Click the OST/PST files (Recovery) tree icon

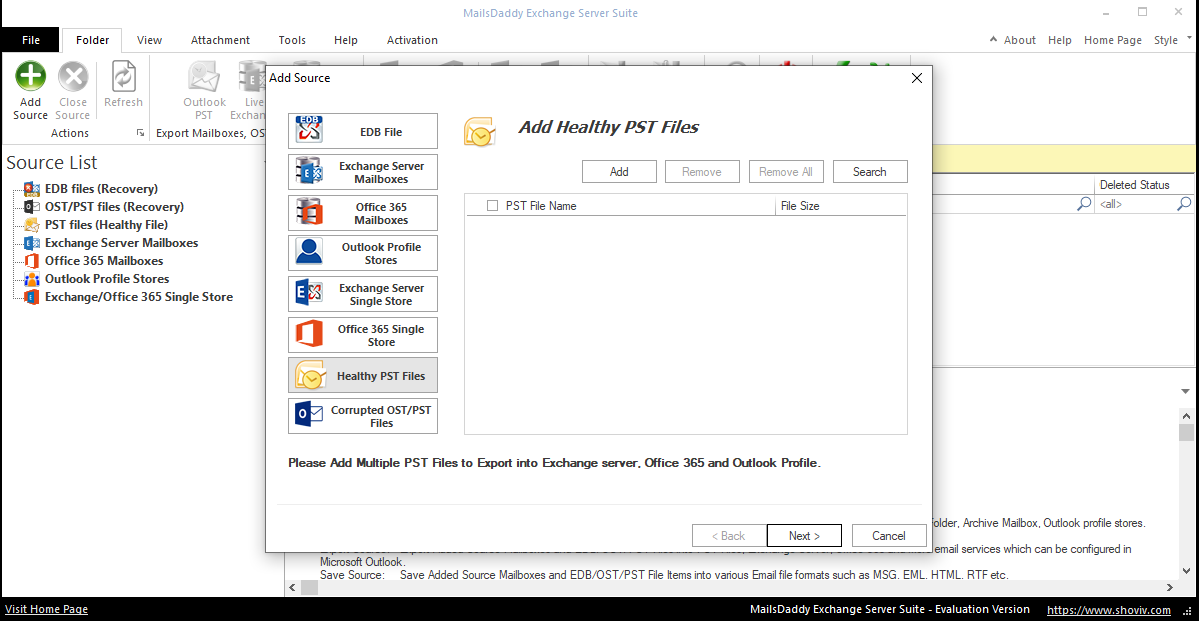(32, 206)
